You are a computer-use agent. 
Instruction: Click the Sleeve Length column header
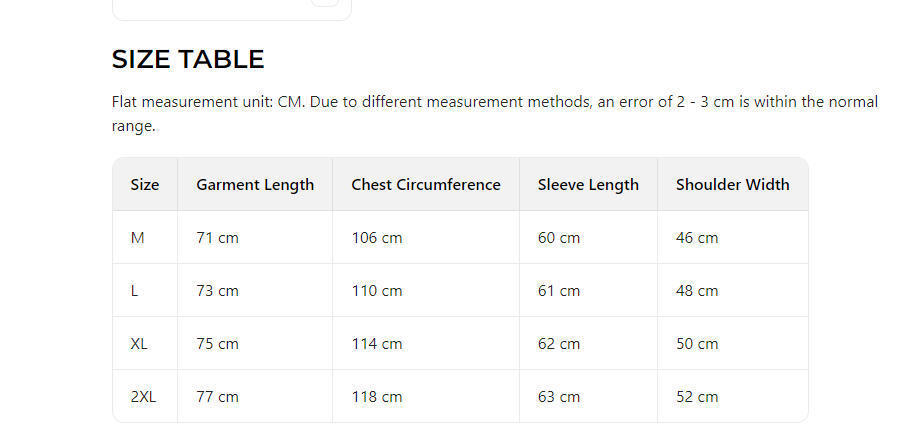point(588,185)
